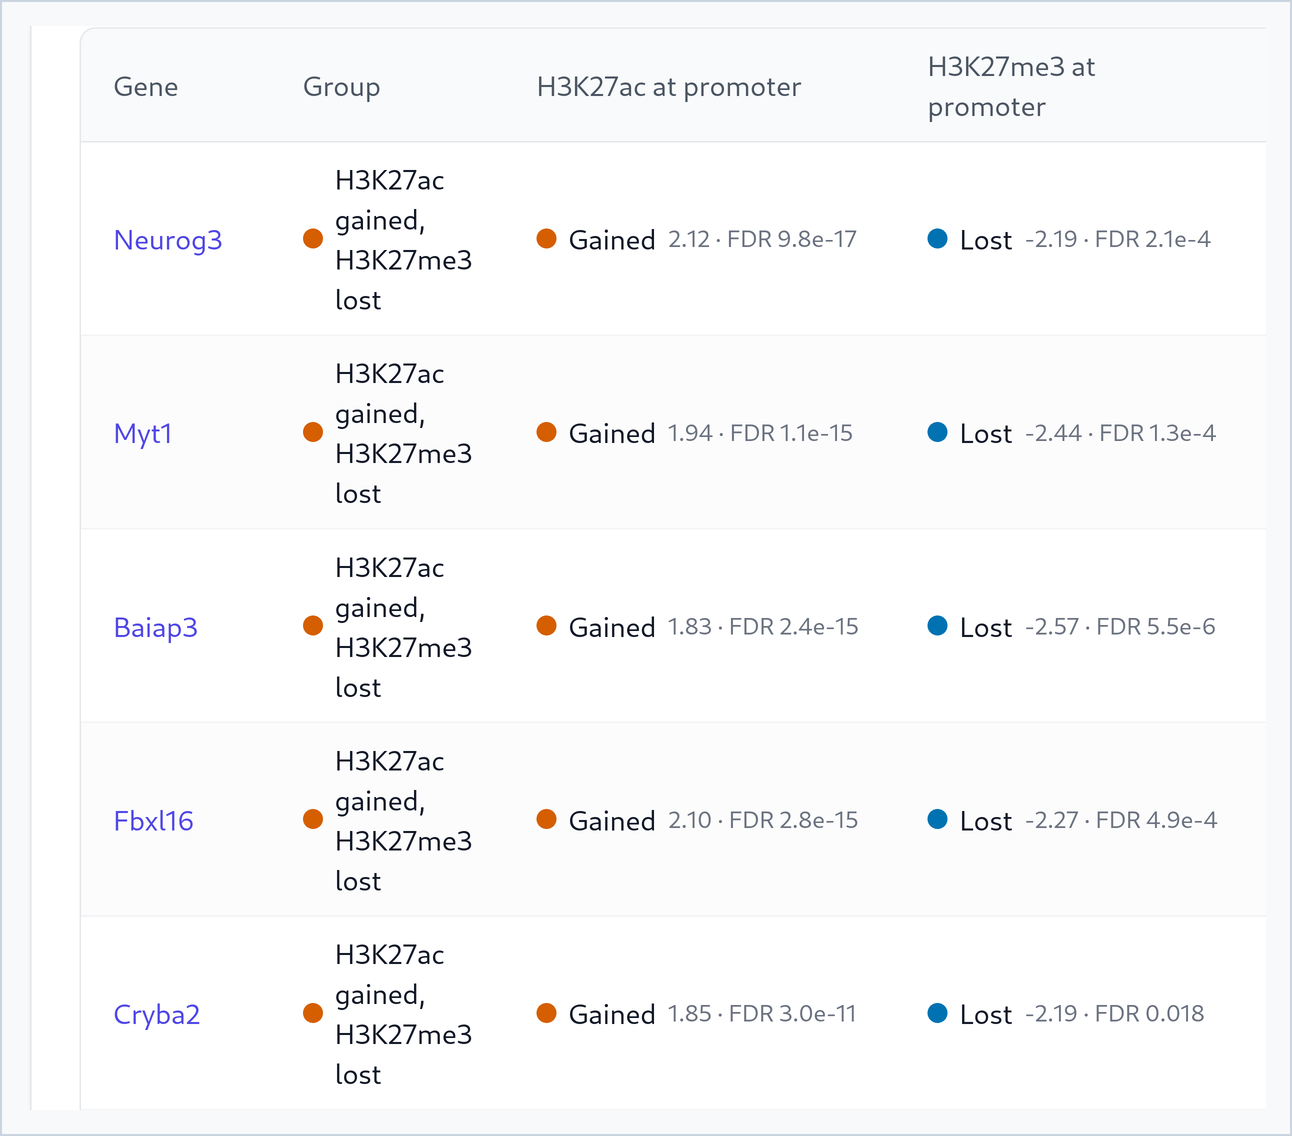Image resolution: width=1292 pixels, height=1136 pixels.
Task: Click the orange dot beside Gained for Baiap3
Action: [x=546, y=626]
